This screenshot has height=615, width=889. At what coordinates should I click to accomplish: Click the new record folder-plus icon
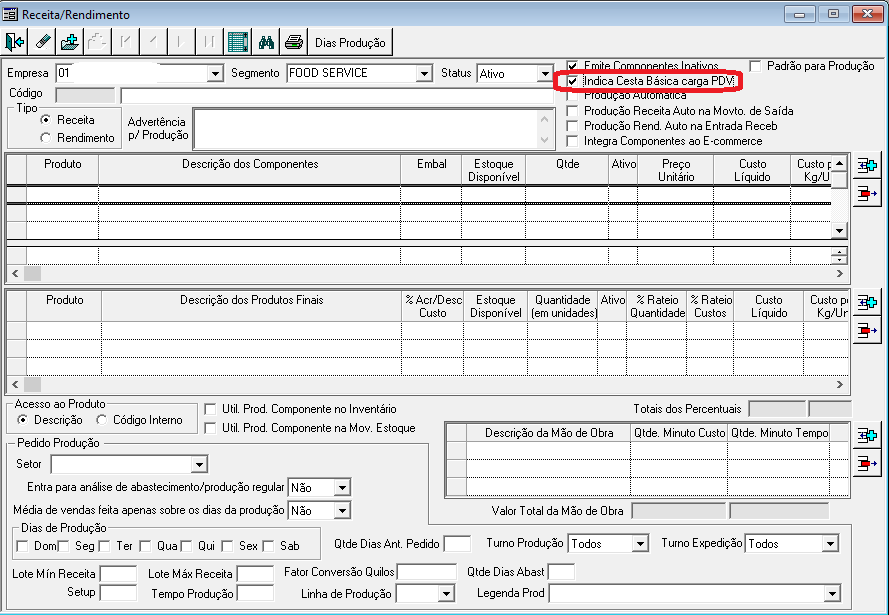coord(70,42)
